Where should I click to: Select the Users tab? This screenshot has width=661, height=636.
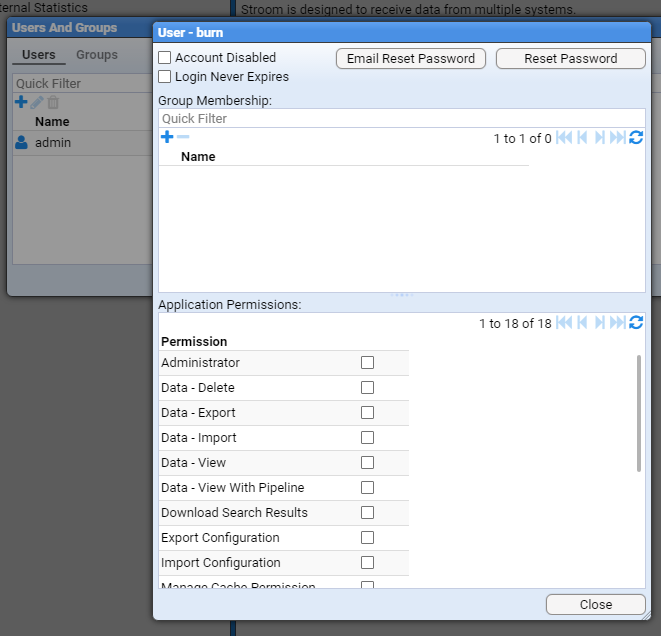39,55
